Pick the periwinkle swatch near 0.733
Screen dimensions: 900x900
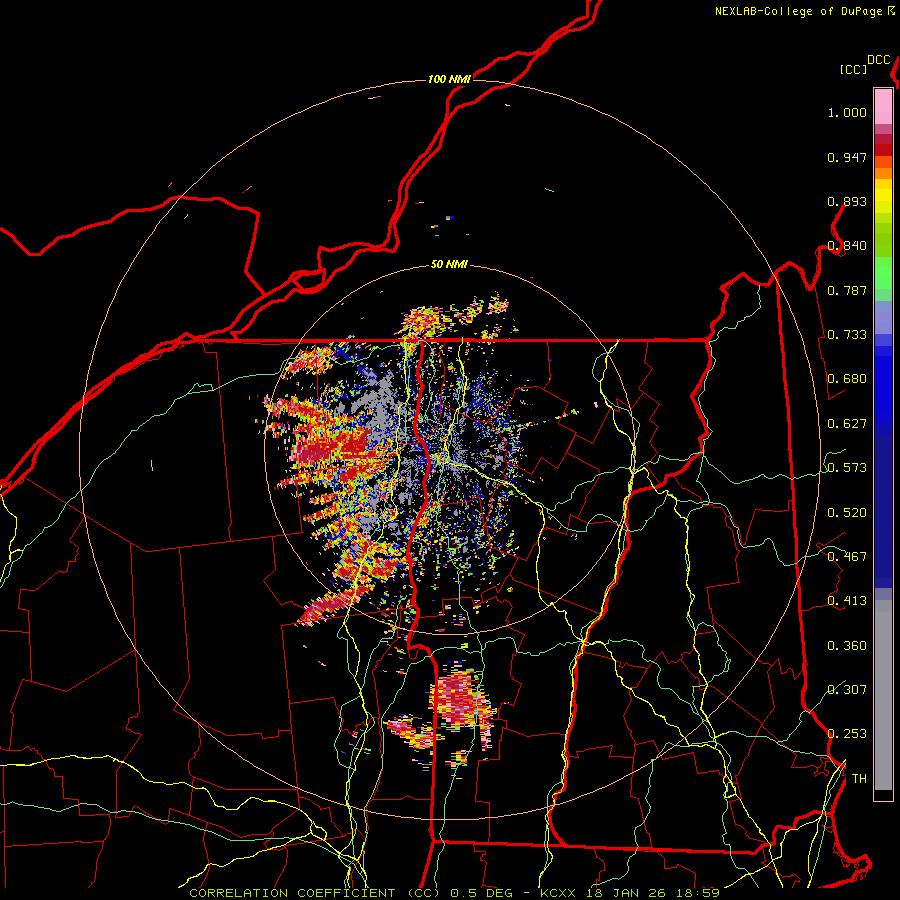click(x=883, y=317)
